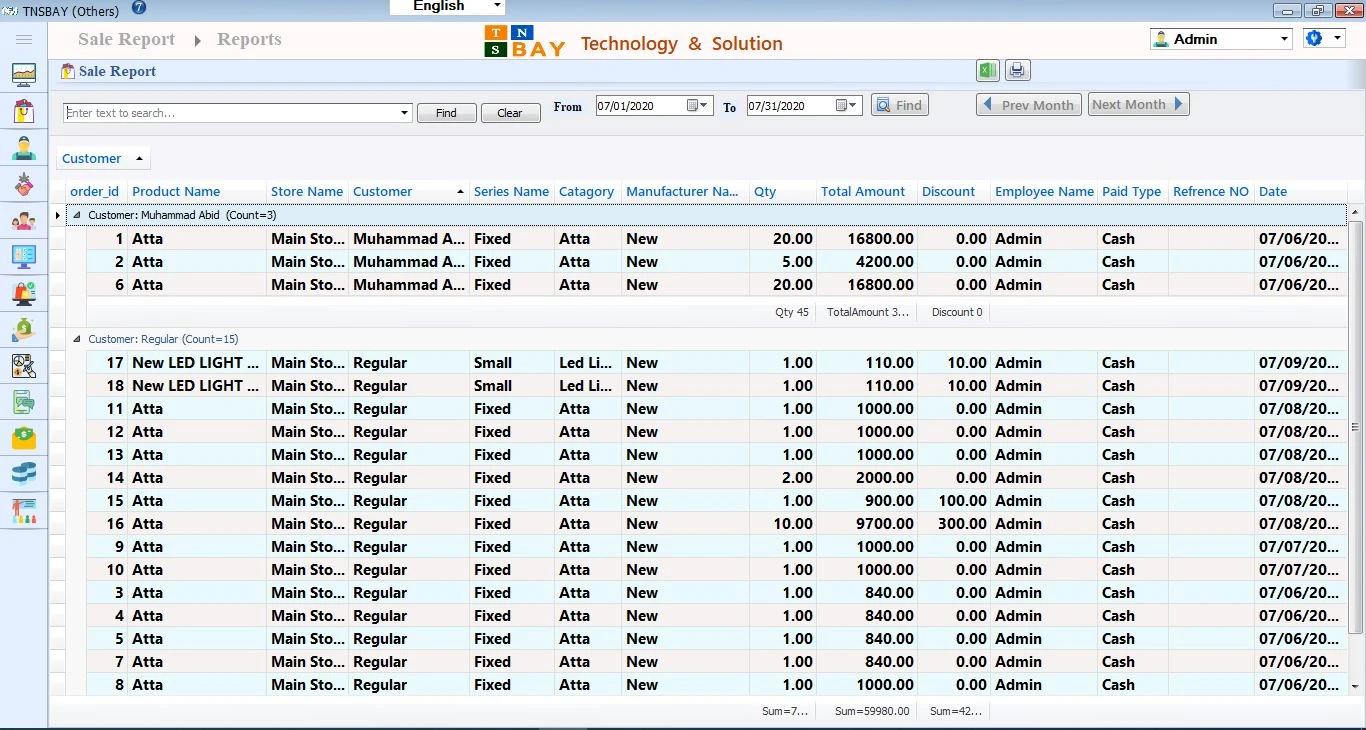Collapse the Regular customer group

[x=77, y=339]
